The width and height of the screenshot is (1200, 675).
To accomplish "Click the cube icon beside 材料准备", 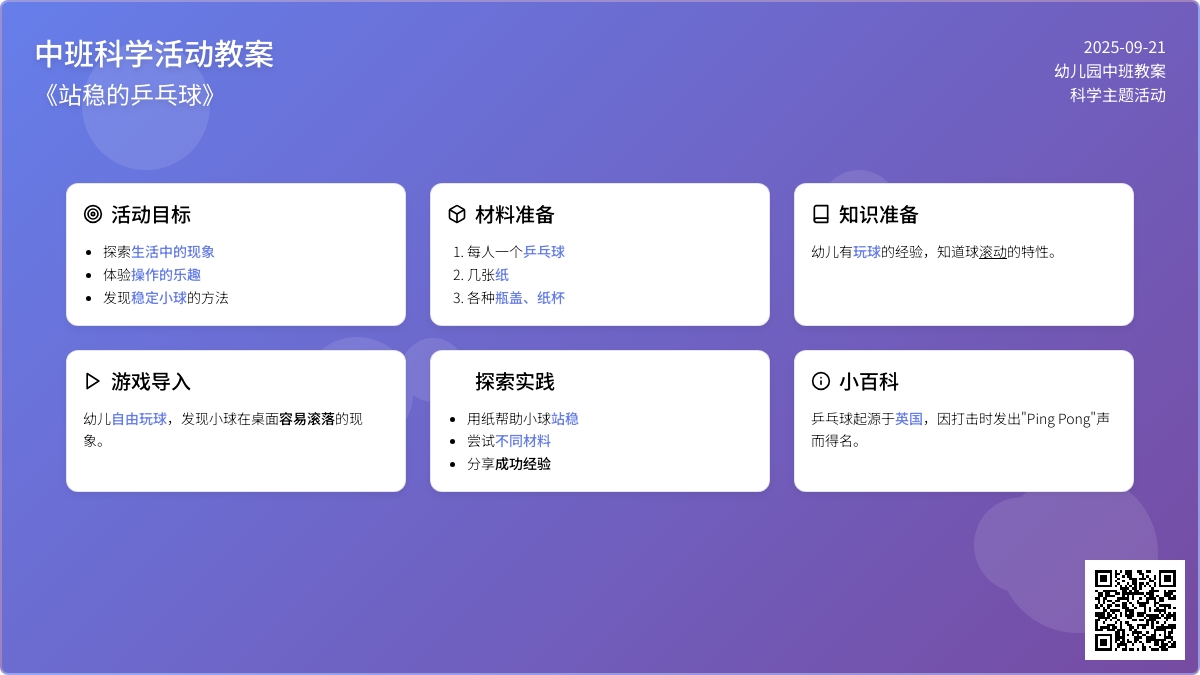I will coord(457,214).
